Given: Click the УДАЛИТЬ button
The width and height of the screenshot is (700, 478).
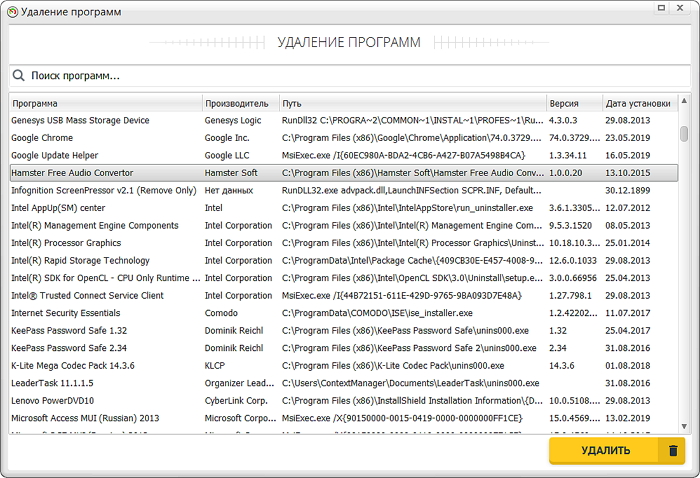Looking at the screenshot, I should 617,451.
